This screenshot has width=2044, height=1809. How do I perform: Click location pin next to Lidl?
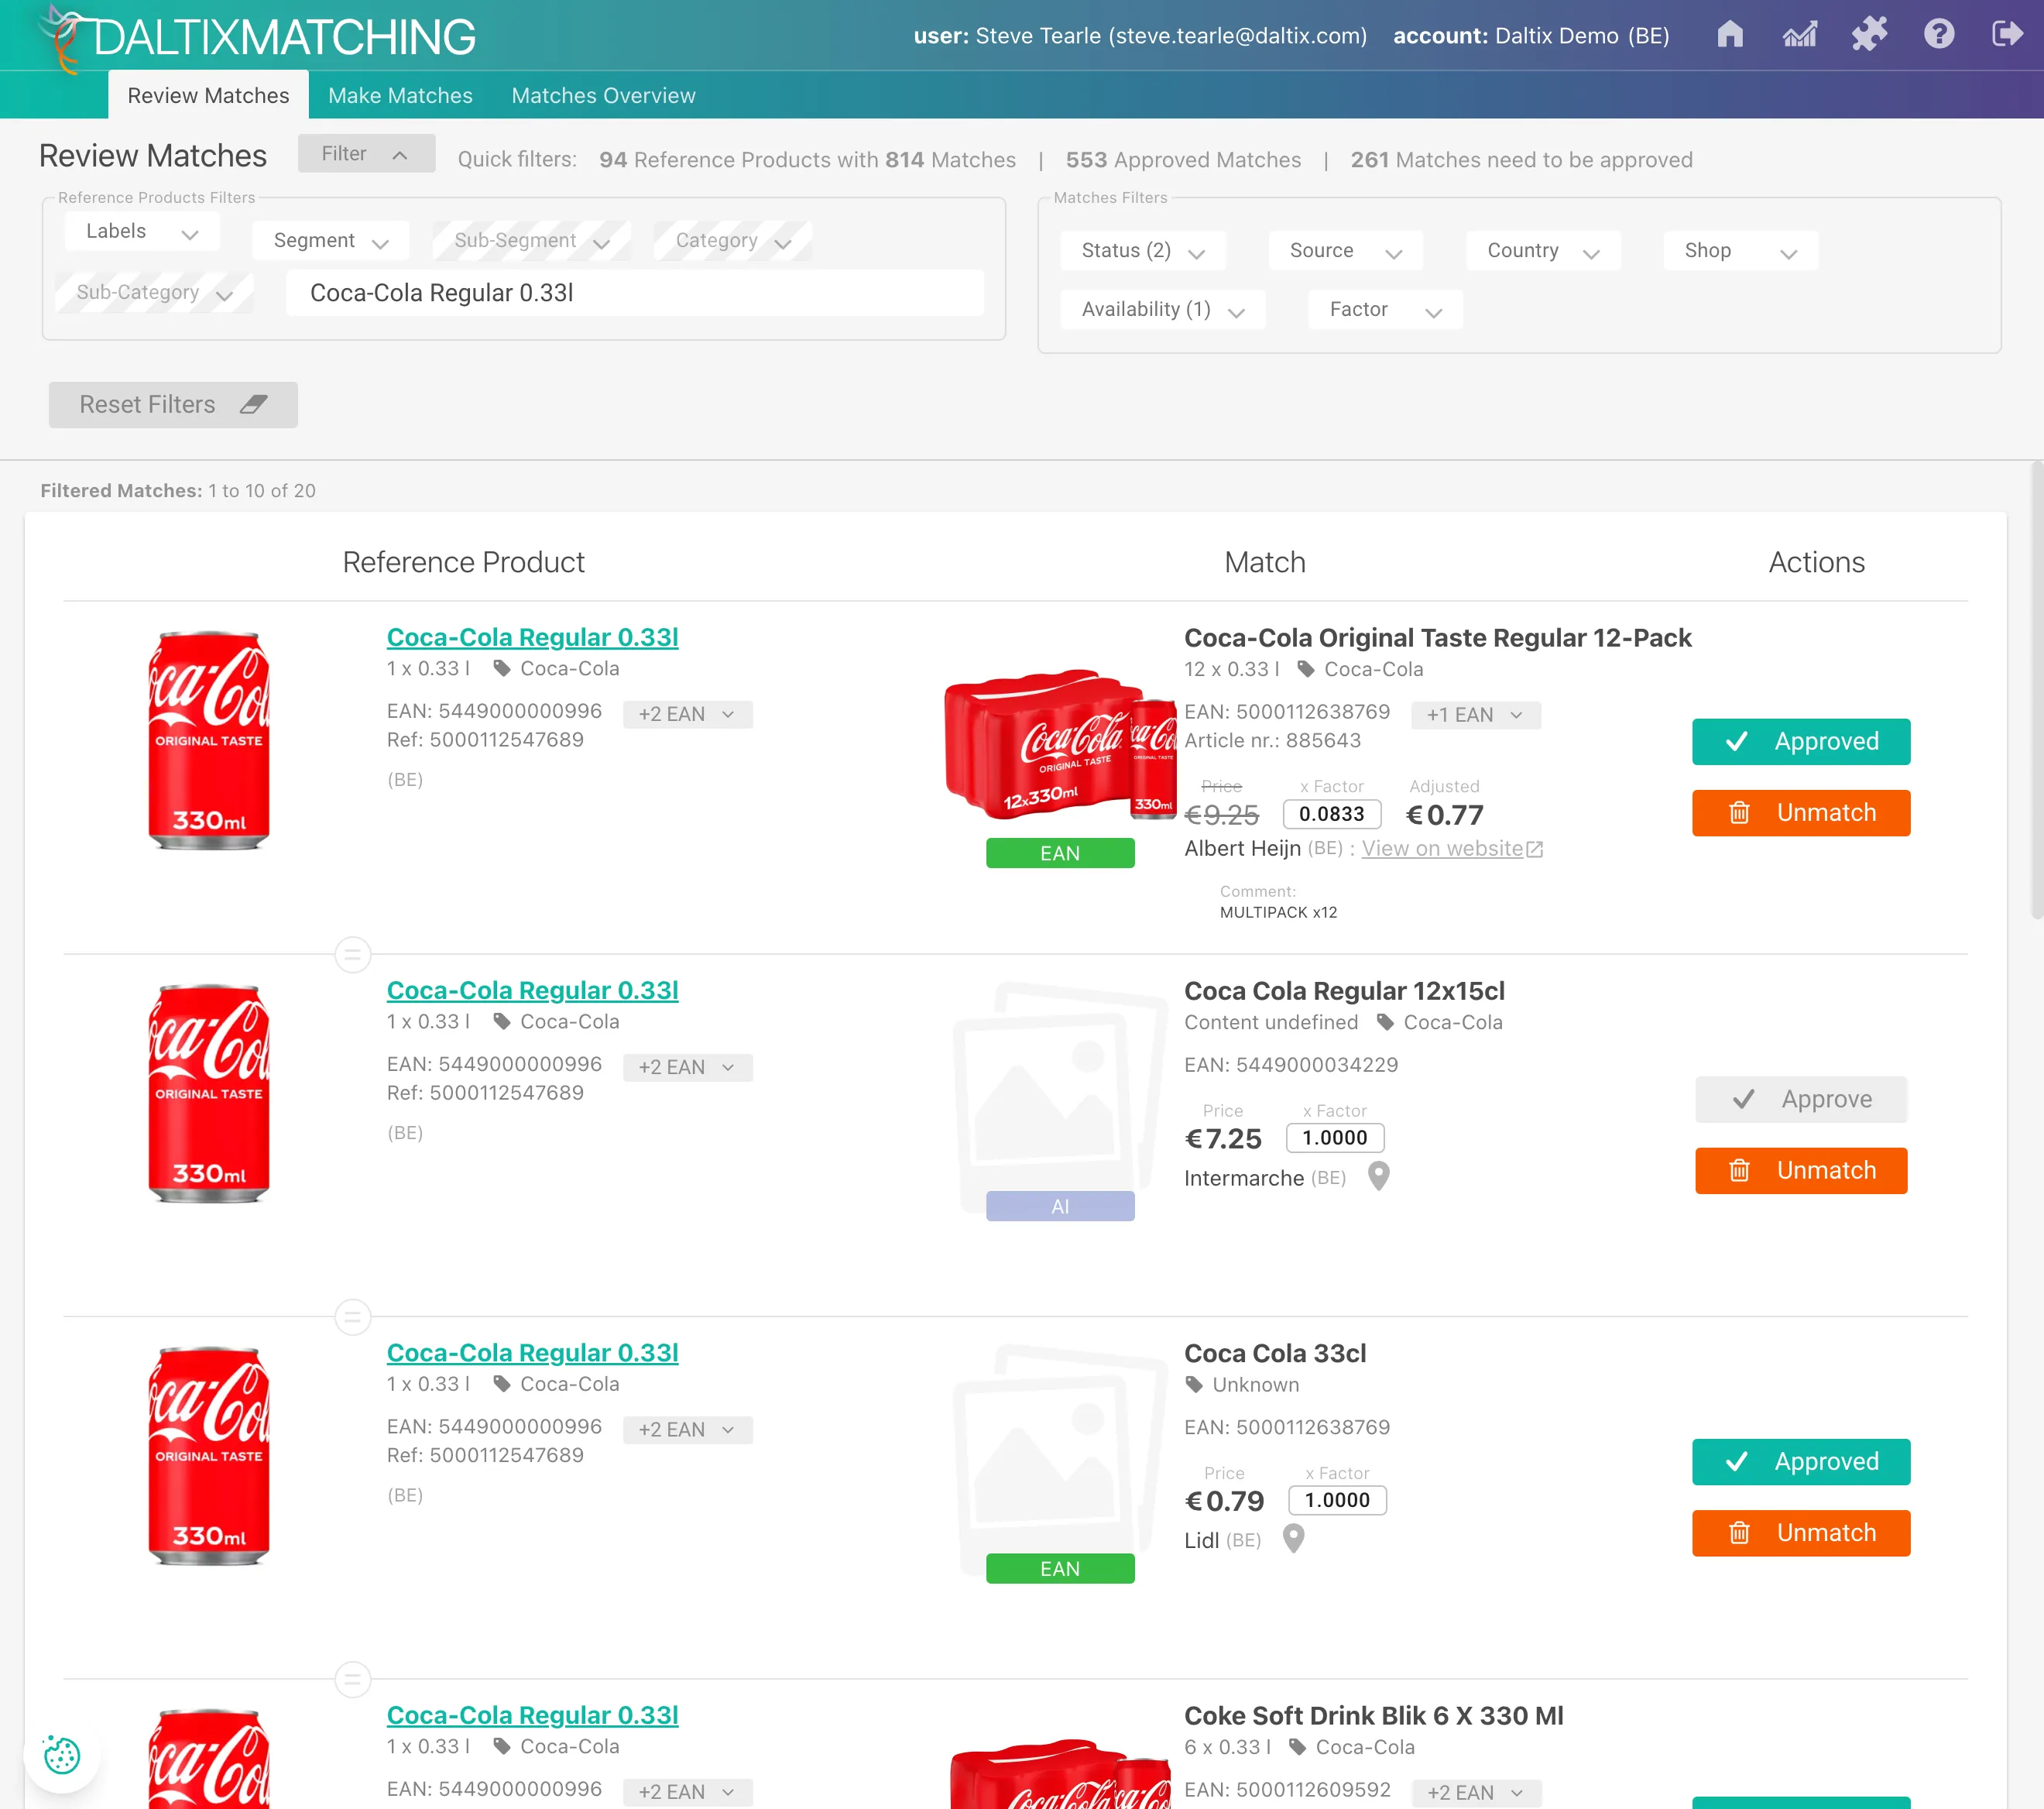tap(1293, 1538)
